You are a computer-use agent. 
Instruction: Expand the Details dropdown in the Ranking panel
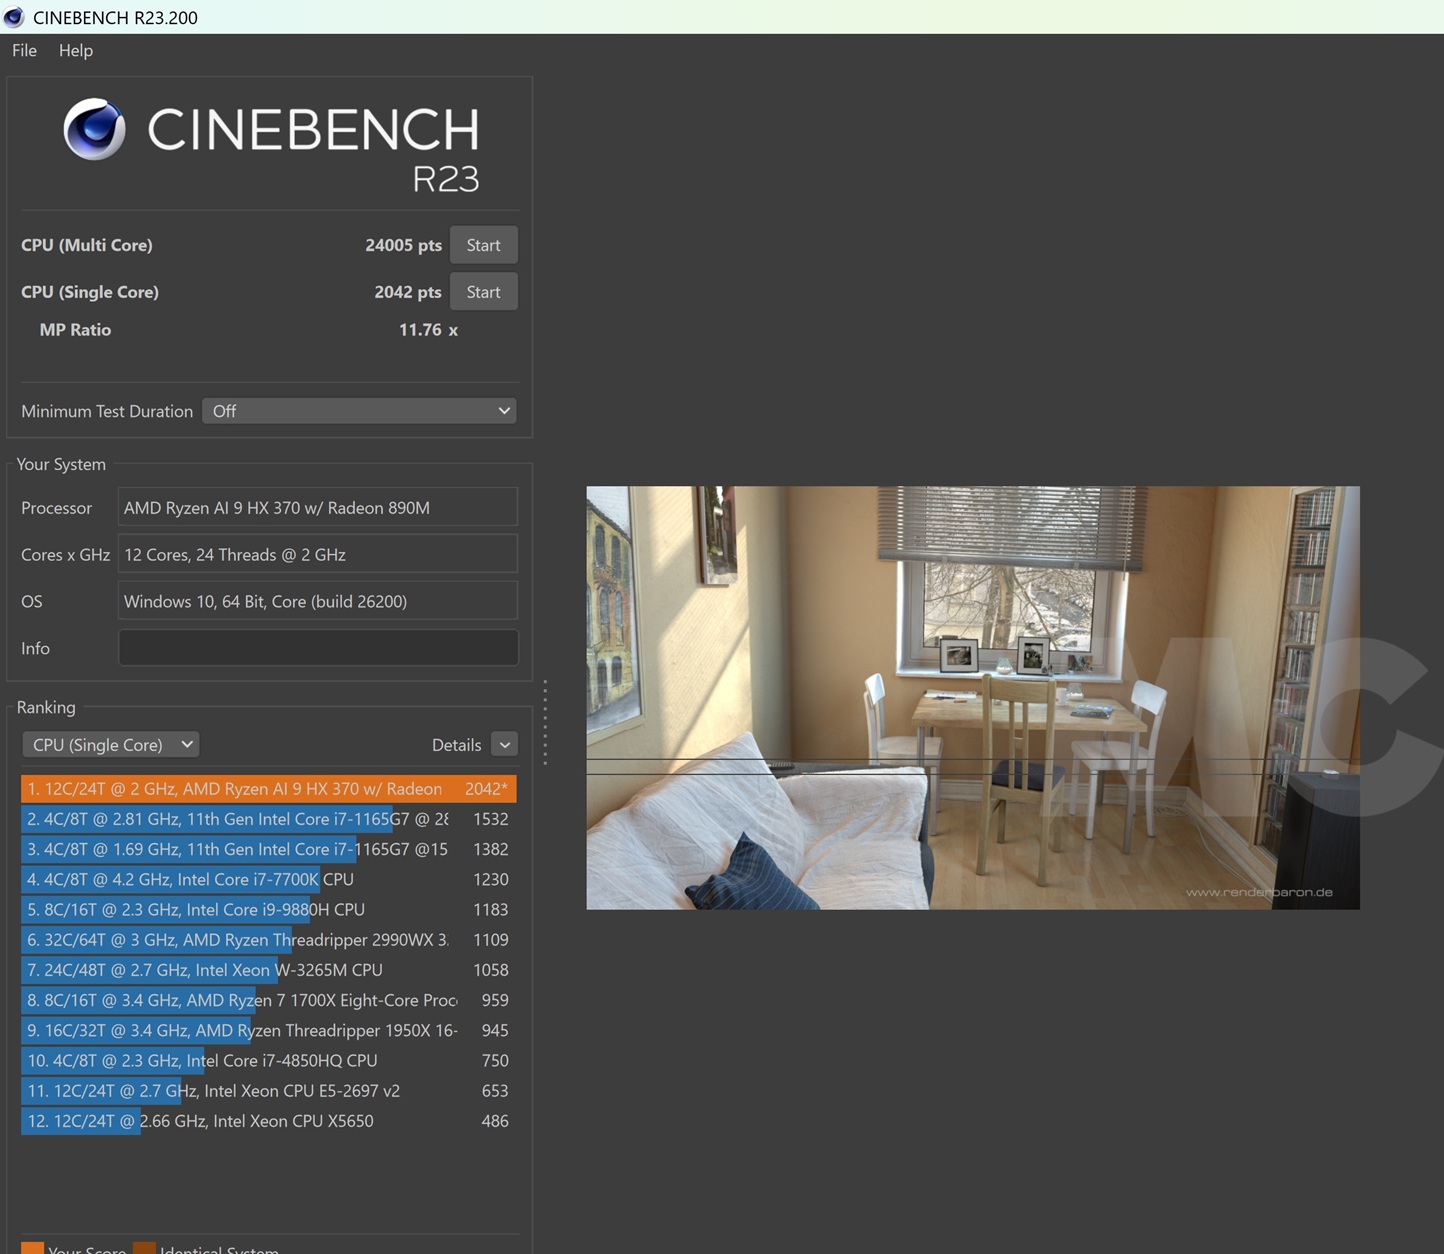(504, 744)
